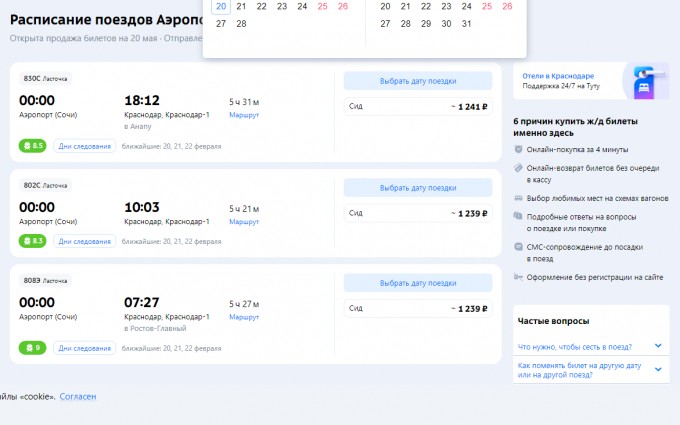Screen dimensions: 680x425
Task: Pick date 28 in the left calendar month
Action: click(241, 23)
